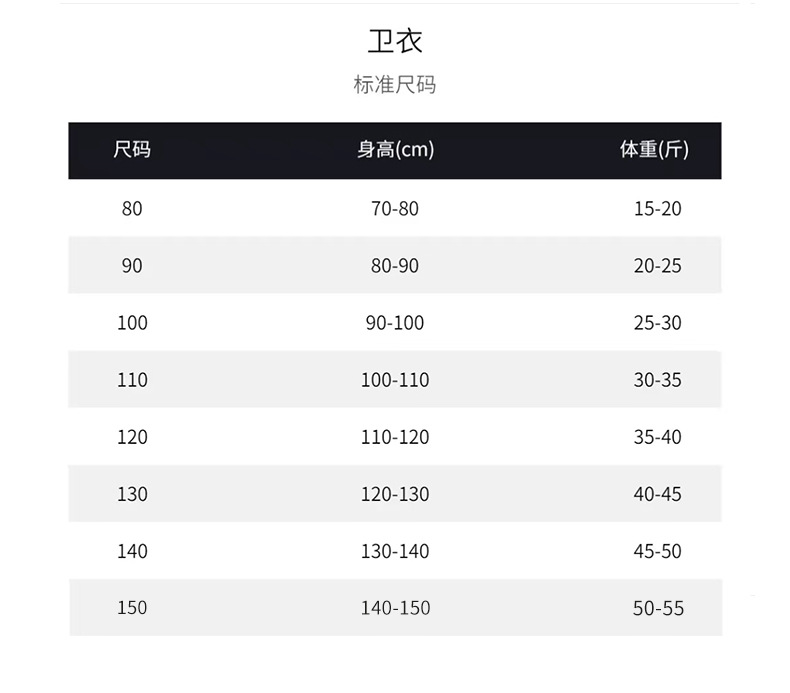Click the 标准尺码 subtitle
The width and height of the screenshot is (790, 693).
(x=395, y=85)
